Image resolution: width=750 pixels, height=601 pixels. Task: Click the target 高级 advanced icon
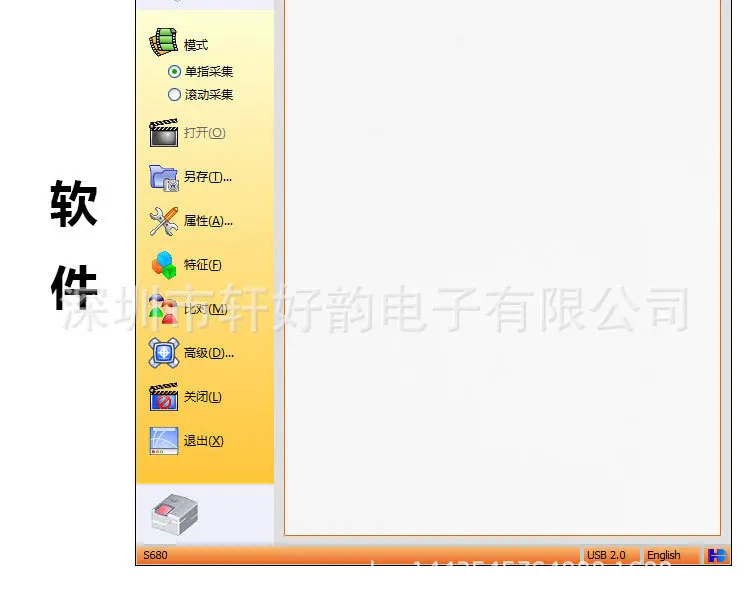click(164, 353)
